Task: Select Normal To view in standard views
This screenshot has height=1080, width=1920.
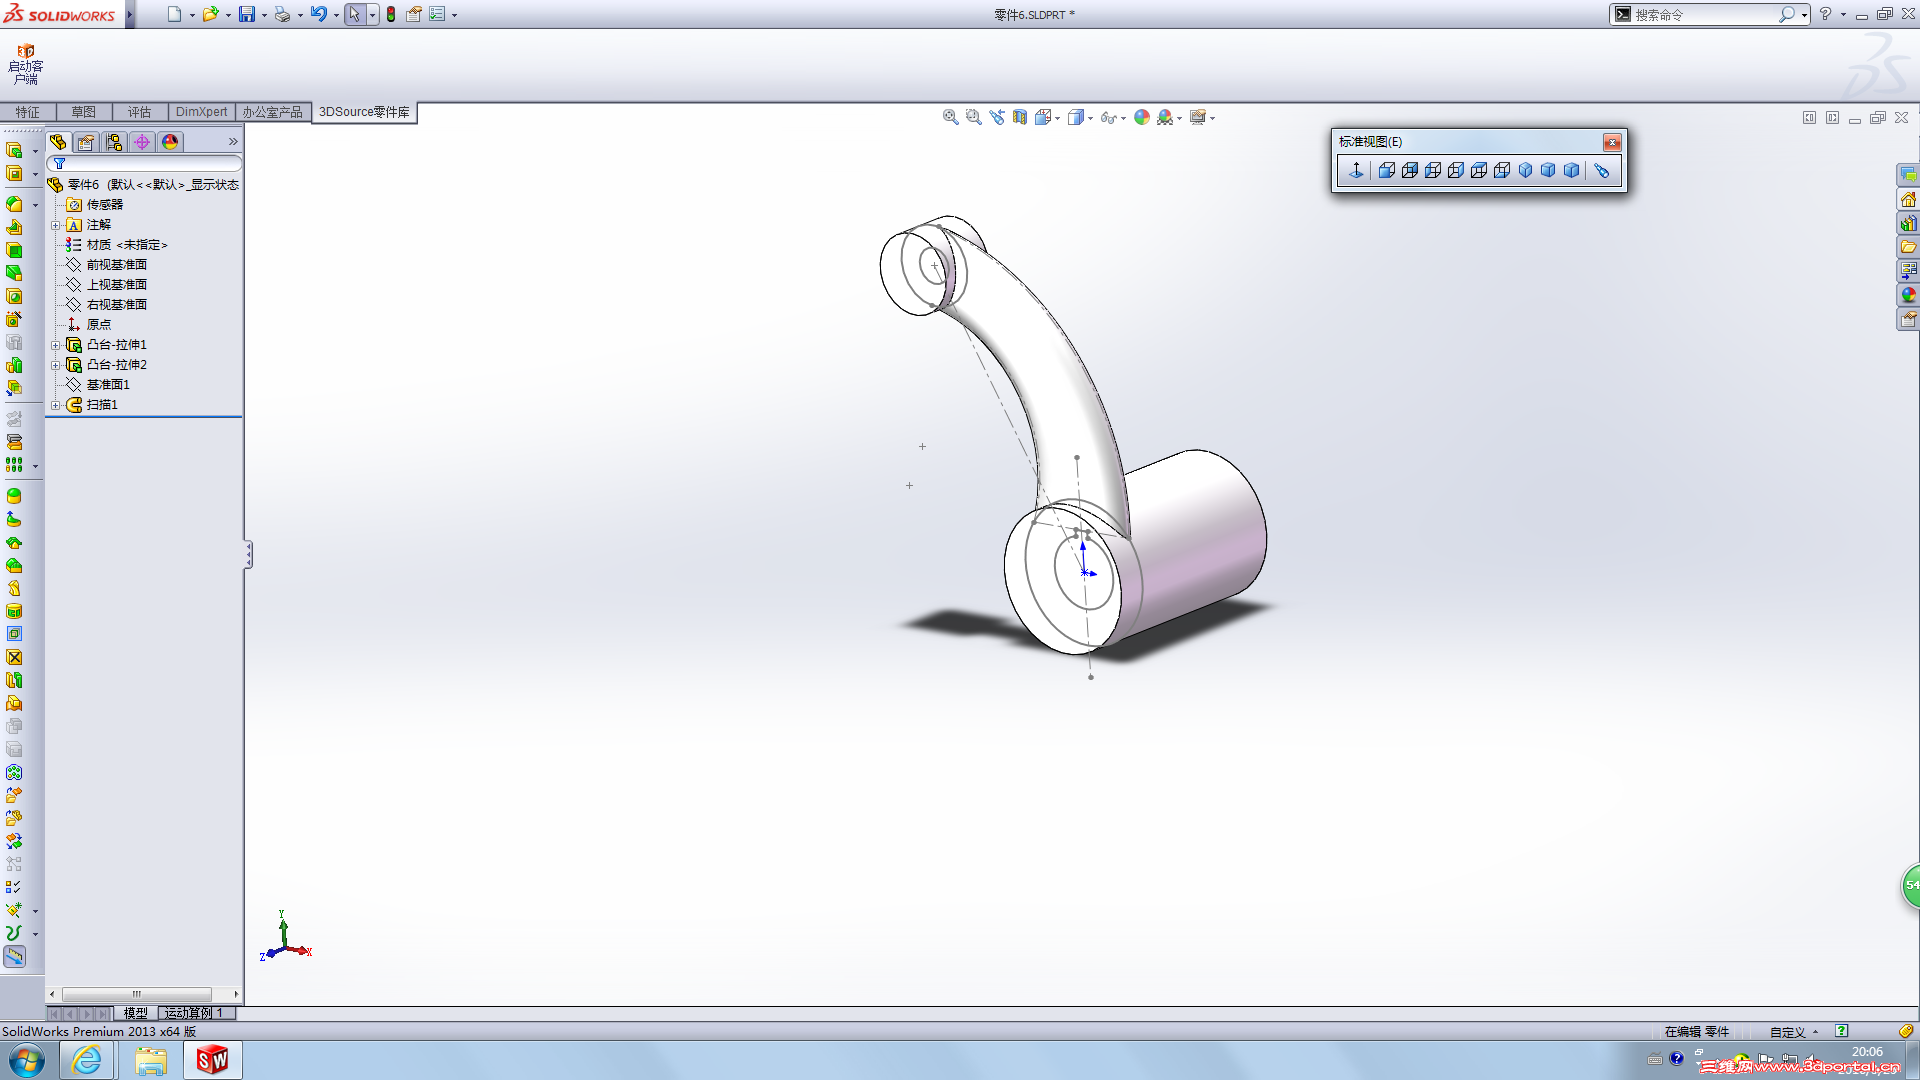Action: click(1356, 170)
